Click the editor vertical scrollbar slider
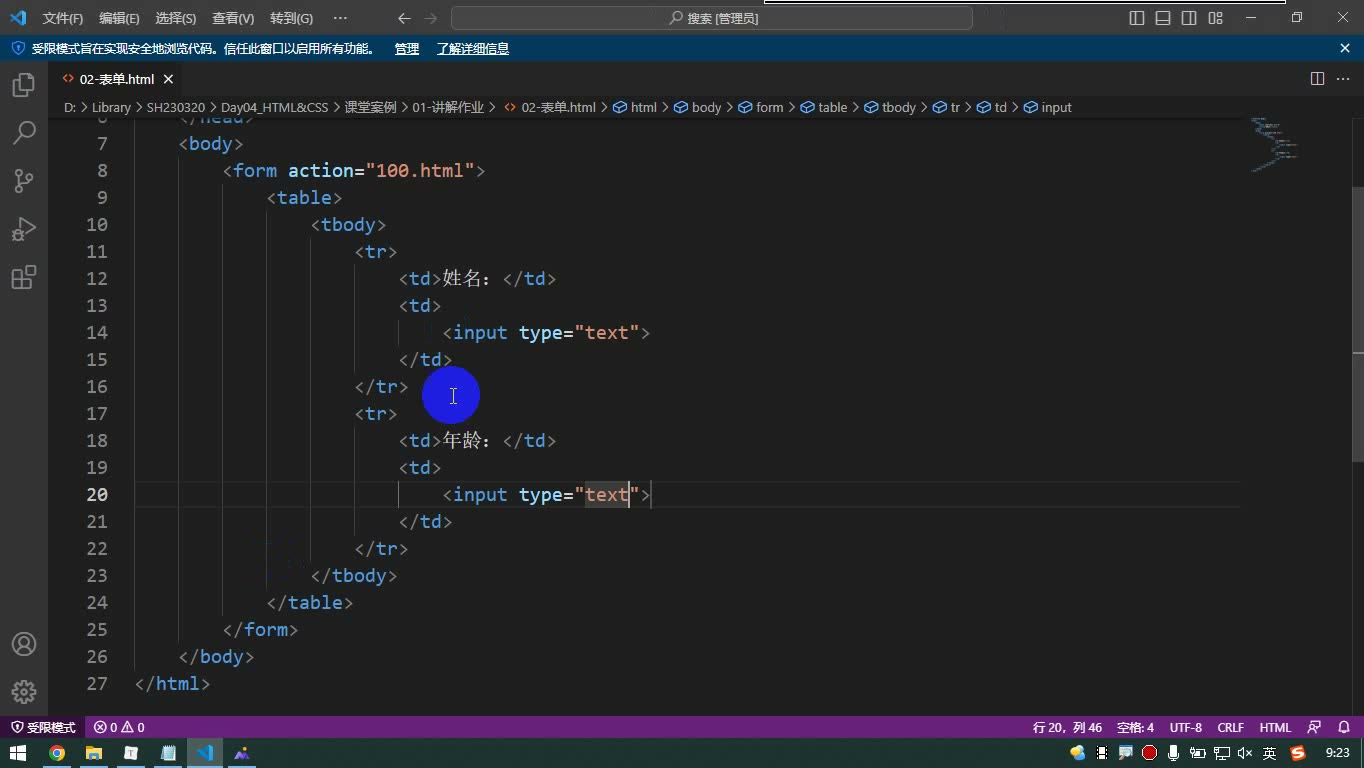 point(1358,268)
